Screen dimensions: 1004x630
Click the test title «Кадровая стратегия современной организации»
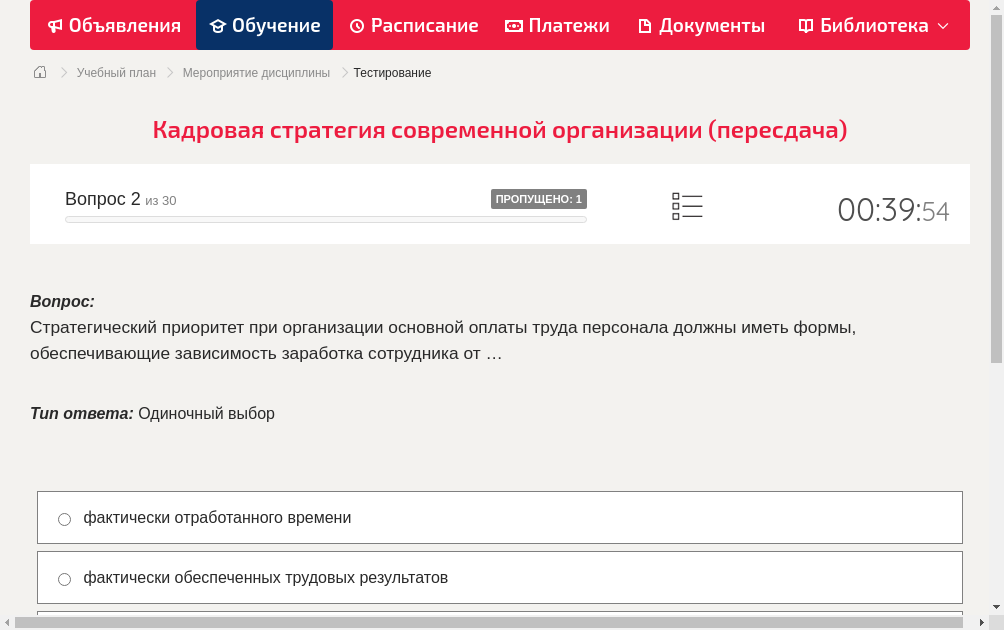500,130
